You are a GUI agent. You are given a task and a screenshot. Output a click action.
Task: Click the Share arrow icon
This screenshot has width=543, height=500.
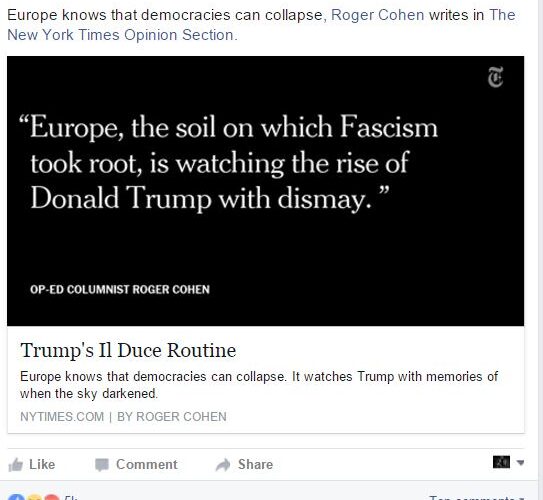tap(223, 465)
